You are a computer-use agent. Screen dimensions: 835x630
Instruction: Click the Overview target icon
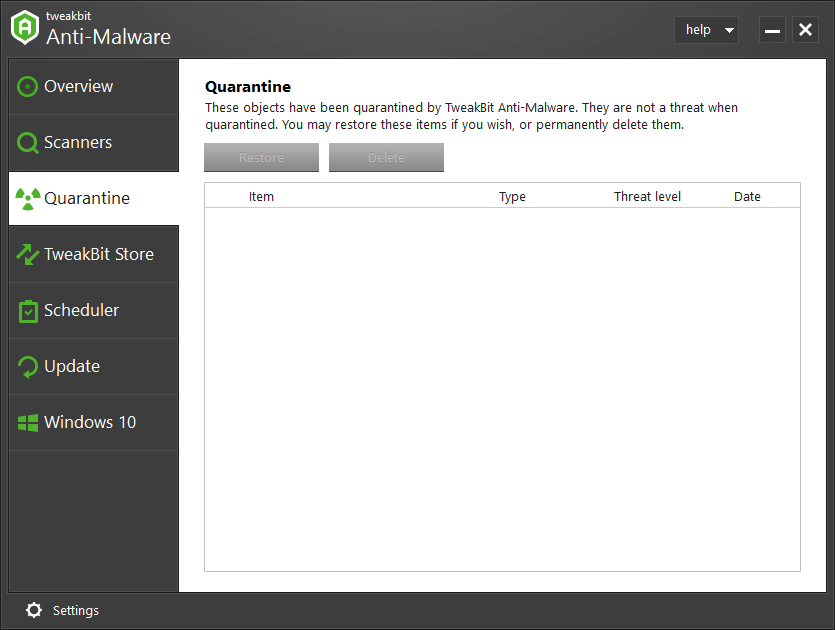pos(27,86)
